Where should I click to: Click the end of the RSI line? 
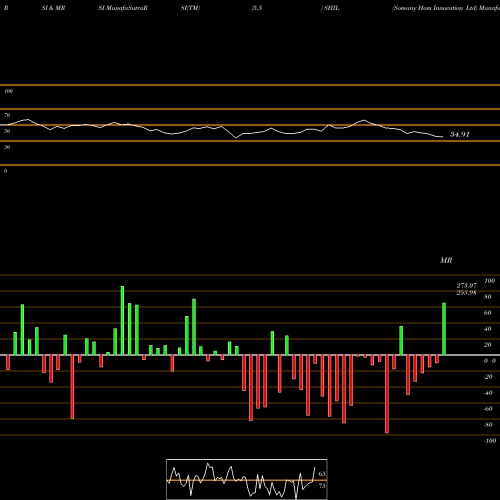(x=442, y=137)
